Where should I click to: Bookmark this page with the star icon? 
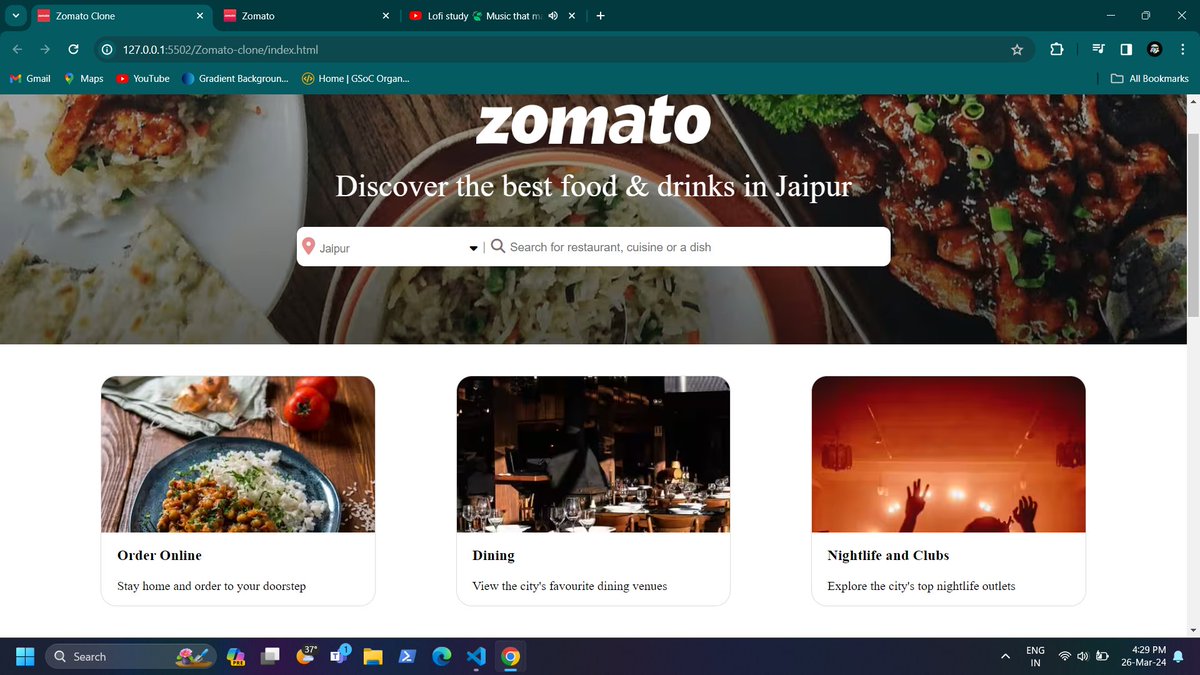click(x=1017, y=49)
